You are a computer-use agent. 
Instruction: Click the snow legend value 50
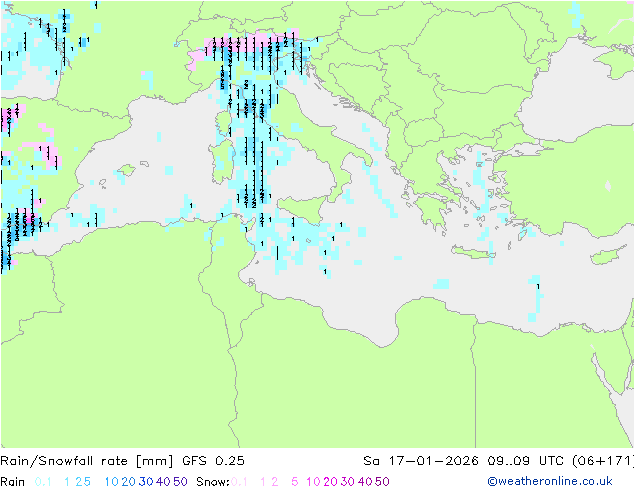[382, 482]
